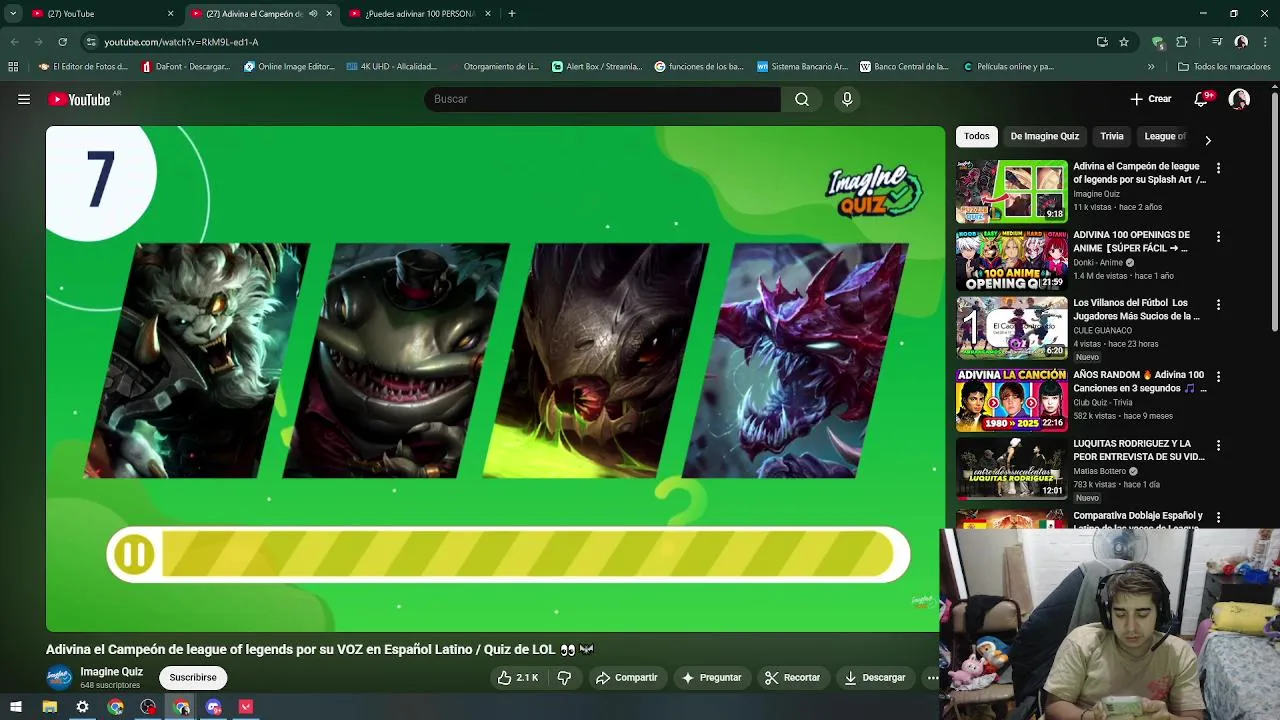Like the video (2.1 K)
Screen dimensions: 1280x720
click(518, 677)
